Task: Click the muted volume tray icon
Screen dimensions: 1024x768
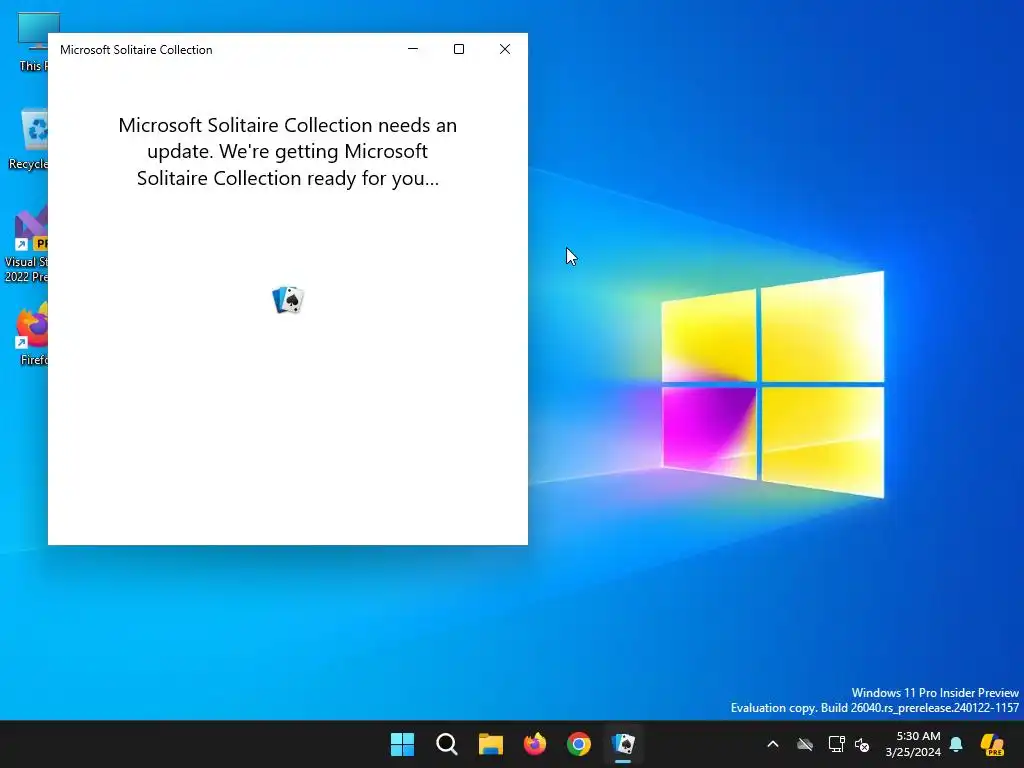Action: coord(862,744)
